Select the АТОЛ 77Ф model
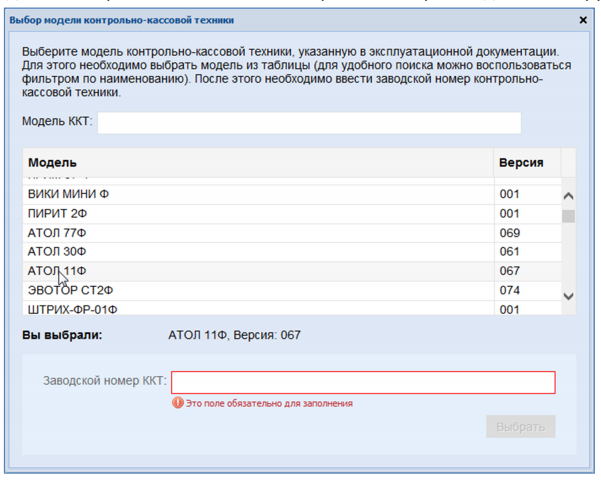This screenshot has width=601, height=486. pos(292,233)
